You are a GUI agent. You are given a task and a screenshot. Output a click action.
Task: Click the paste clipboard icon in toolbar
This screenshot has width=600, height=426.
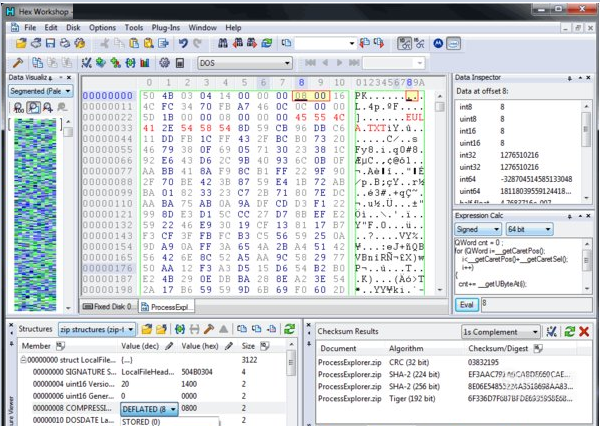pos(134,43)
